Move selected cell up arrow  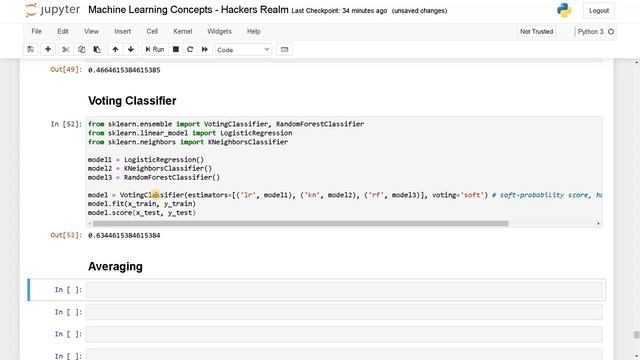coord(116,49)
